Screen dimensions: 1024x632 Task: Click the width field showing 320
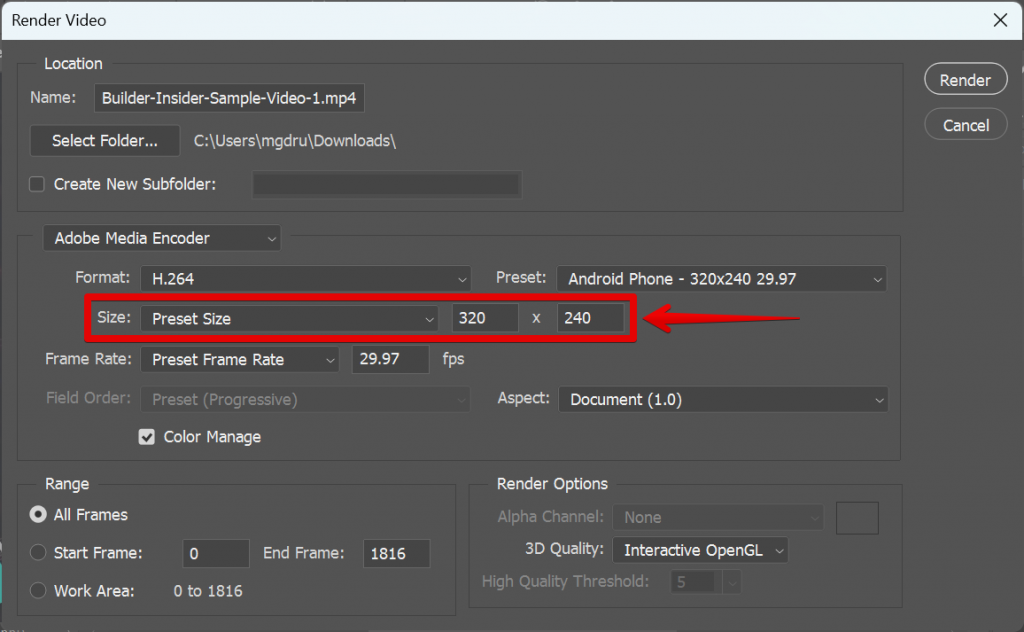[x=484, y=319]
